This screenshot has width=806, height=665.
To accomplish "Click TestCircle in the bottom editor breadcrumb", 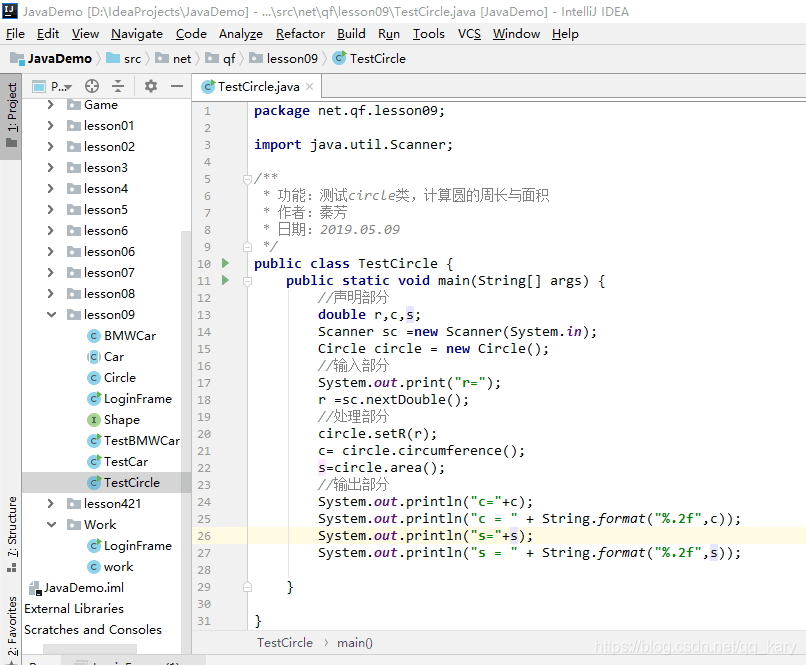I will (285, 643).
